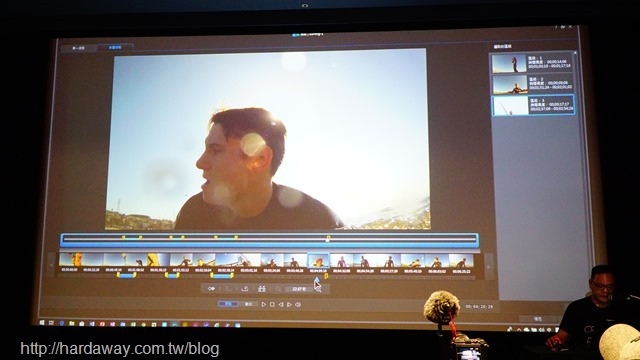Step forward one frame with next-frame arrow
Viewport: 640px width, 360px height.
289,304
